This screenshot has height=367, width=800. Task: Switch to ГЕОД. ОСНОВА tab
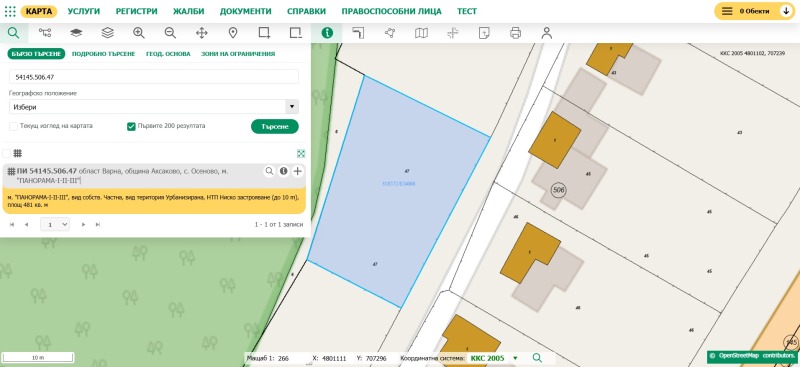coord(168,54)
